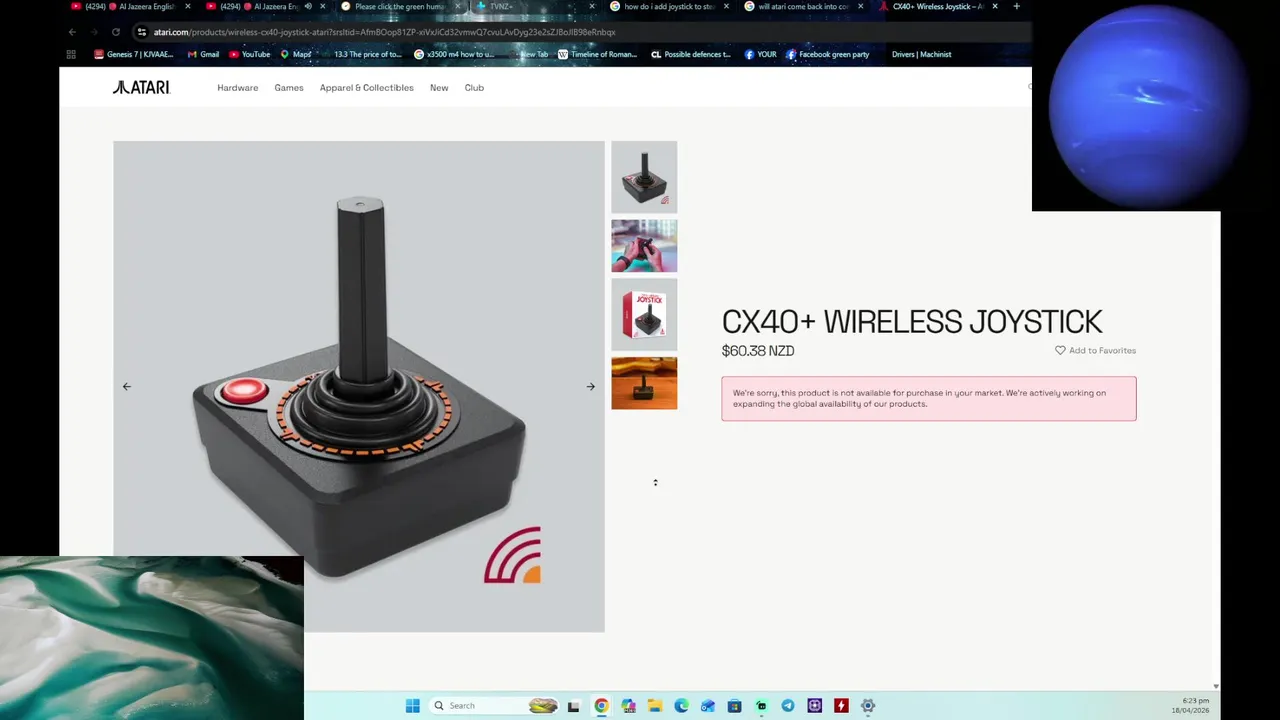1280x720 pixels.
Task: Select the black joystick thumbnail
Action: (x=644, y=177)
